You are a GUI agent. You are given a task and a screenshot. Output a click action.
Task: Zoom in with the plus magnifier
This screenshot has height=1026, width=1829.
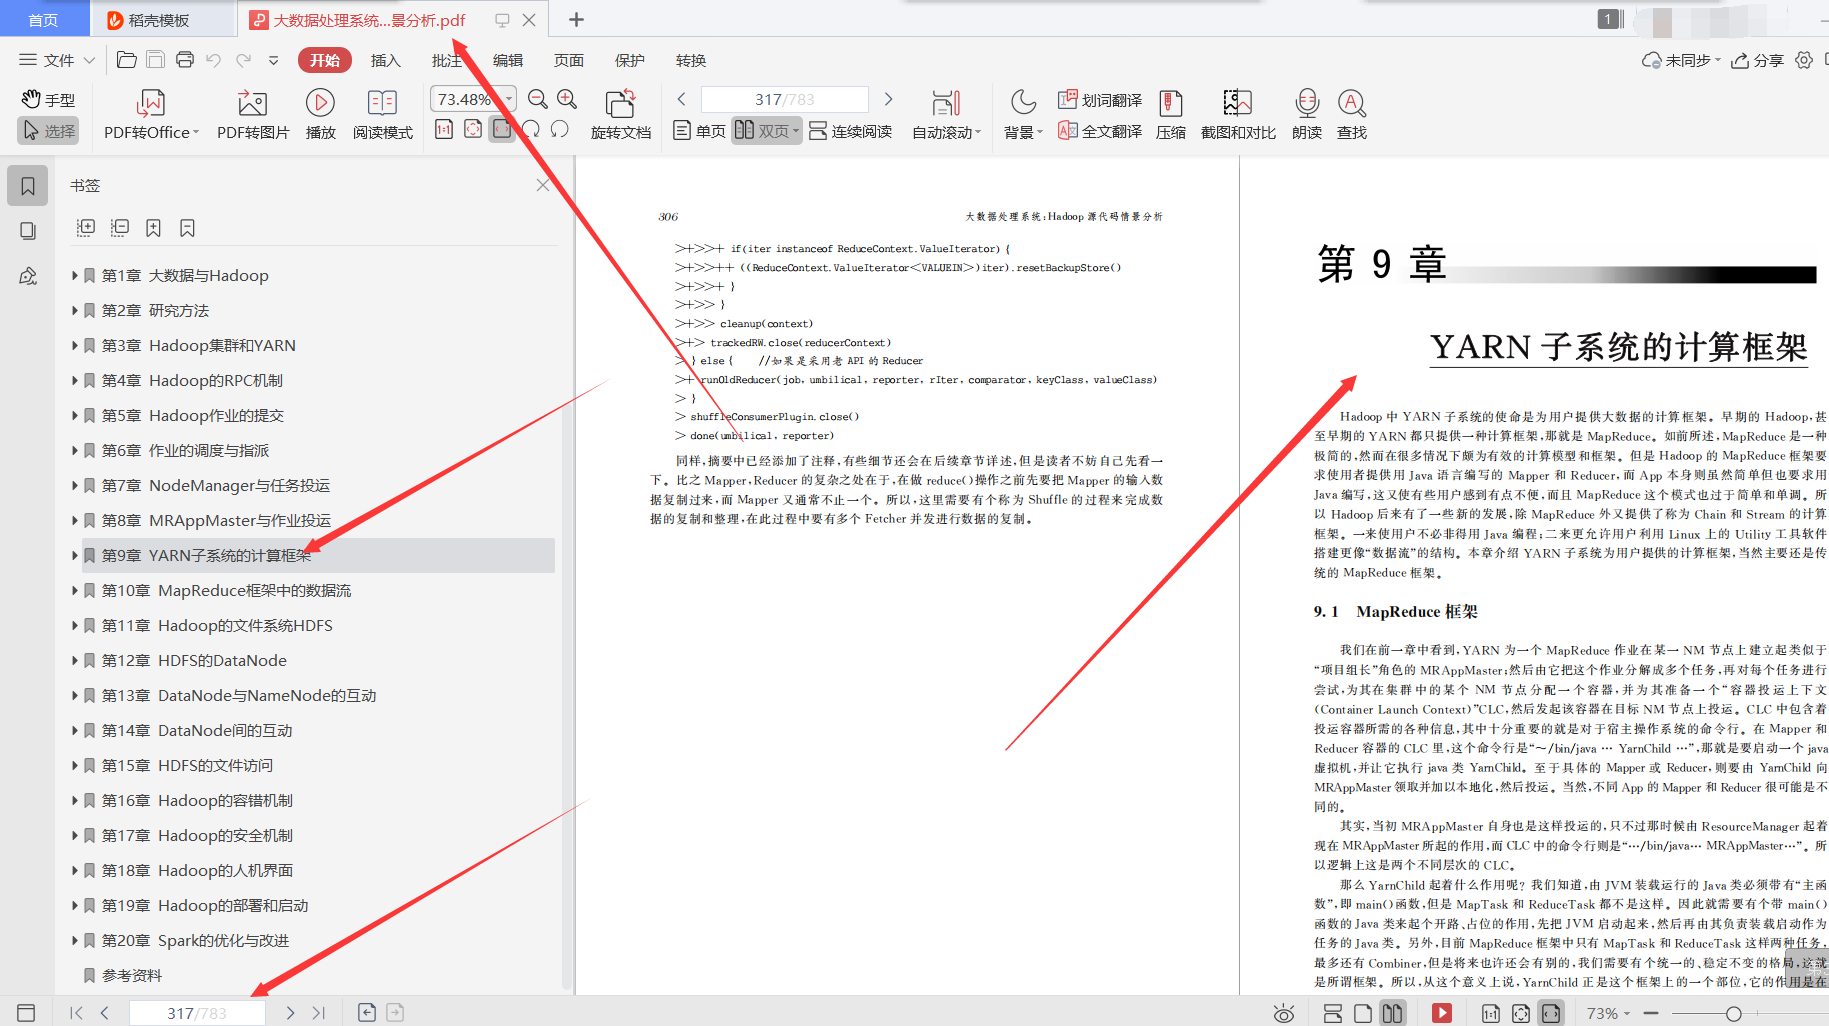click(567, 99)
